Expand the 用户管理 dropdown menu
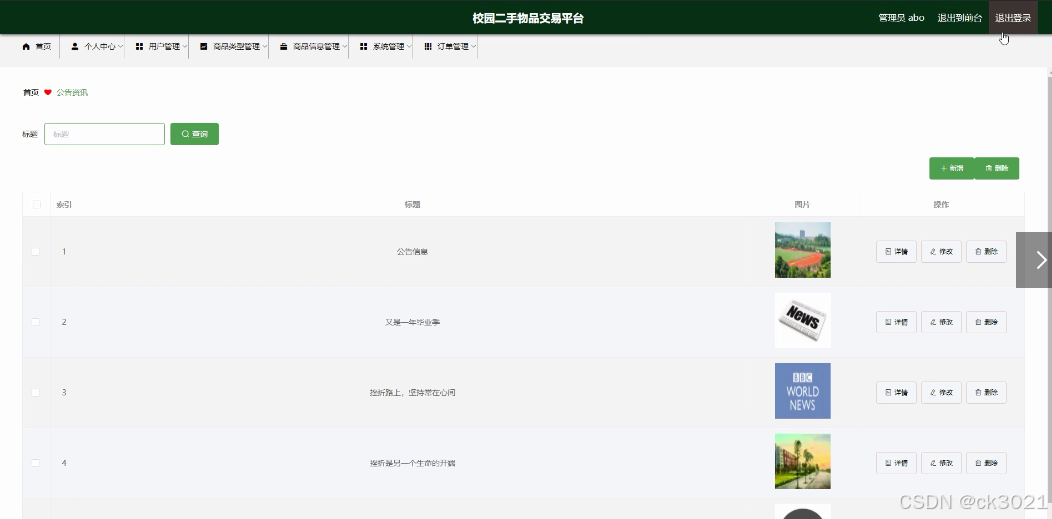This screenshot has width=1052, height=519. click(161, 47)
